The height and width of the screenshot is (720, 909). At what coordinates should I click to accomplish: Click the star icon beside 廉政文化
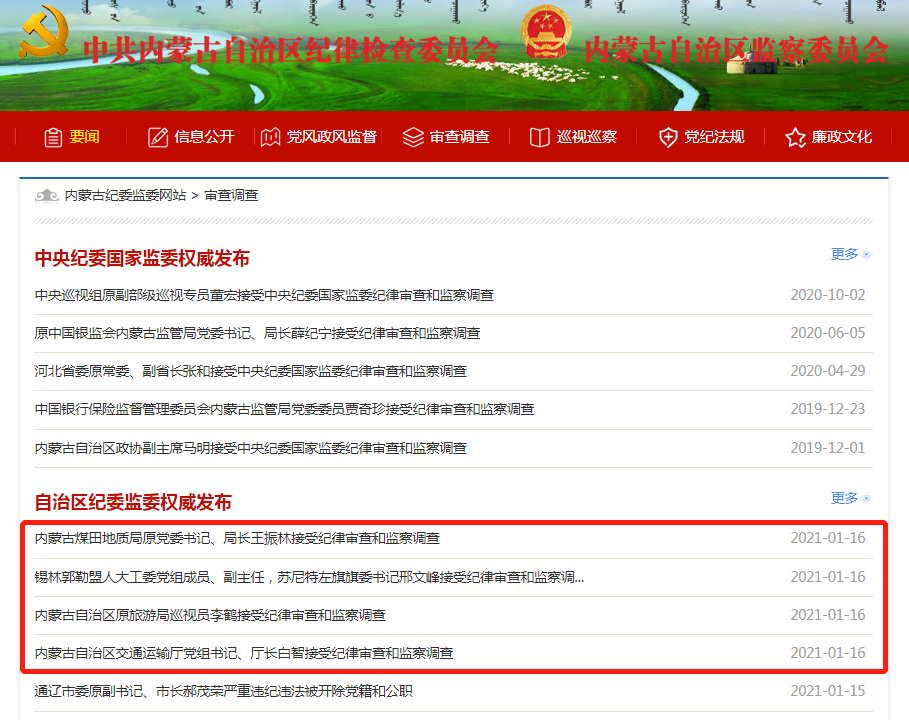(795, 137)
